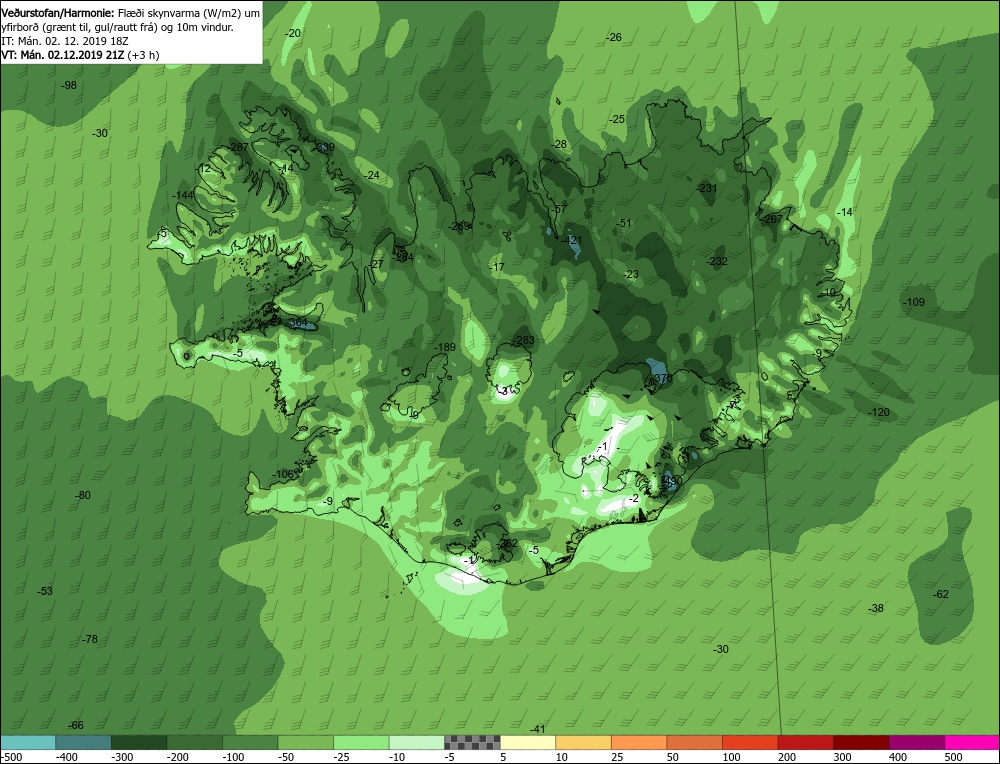This screenshot has width=1000, height=764.
Task: Click the '-98' value on the map
Action: click(x=68, y=85)
